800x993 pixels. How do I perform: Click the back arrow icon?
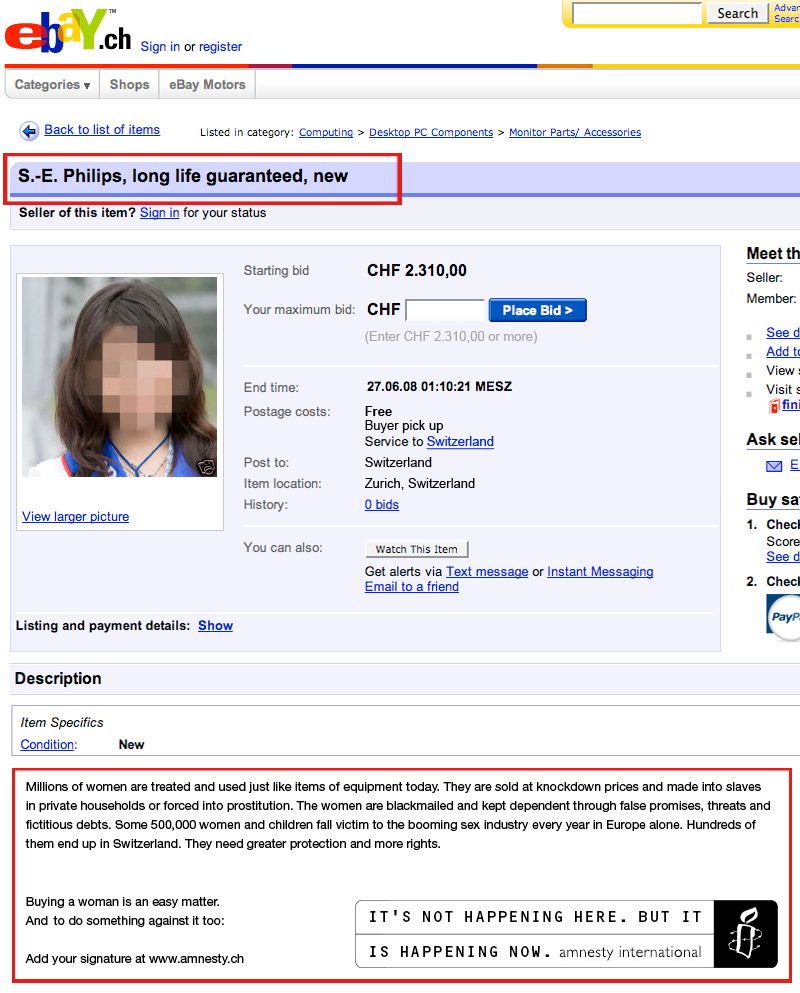(29, 131)
